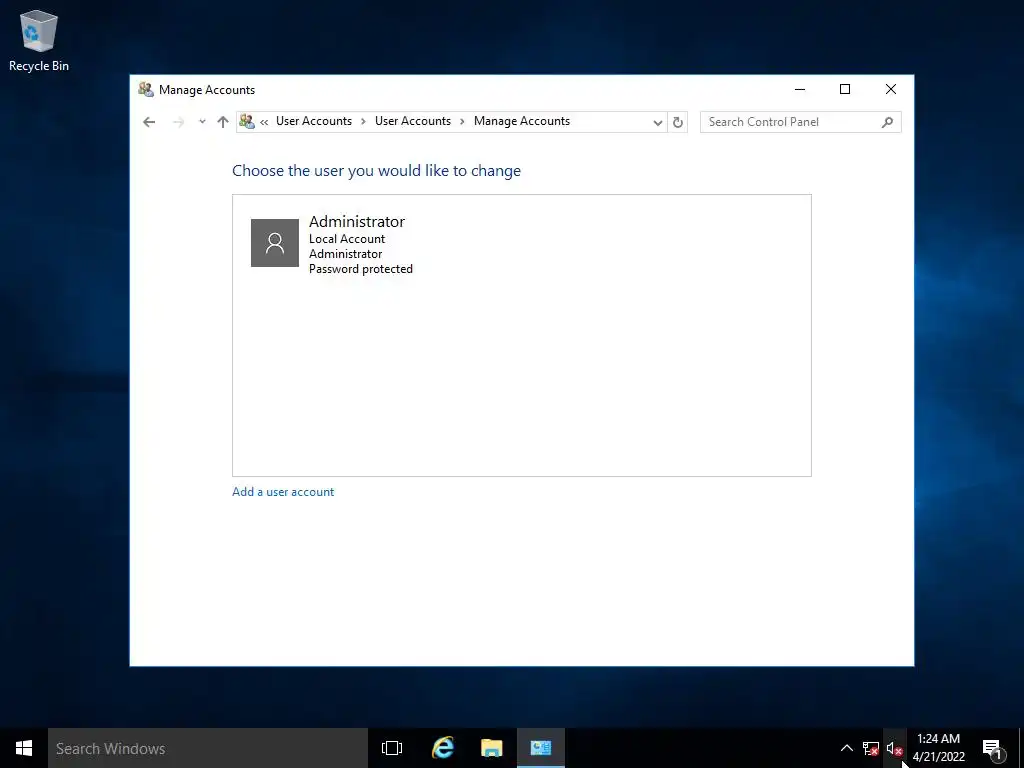Image resolution: width=1024 pixels, height=768 pixels.
Task: Open the Recycle Bin desktop icon
Action: pyautogui.click(x=39, y=40)
